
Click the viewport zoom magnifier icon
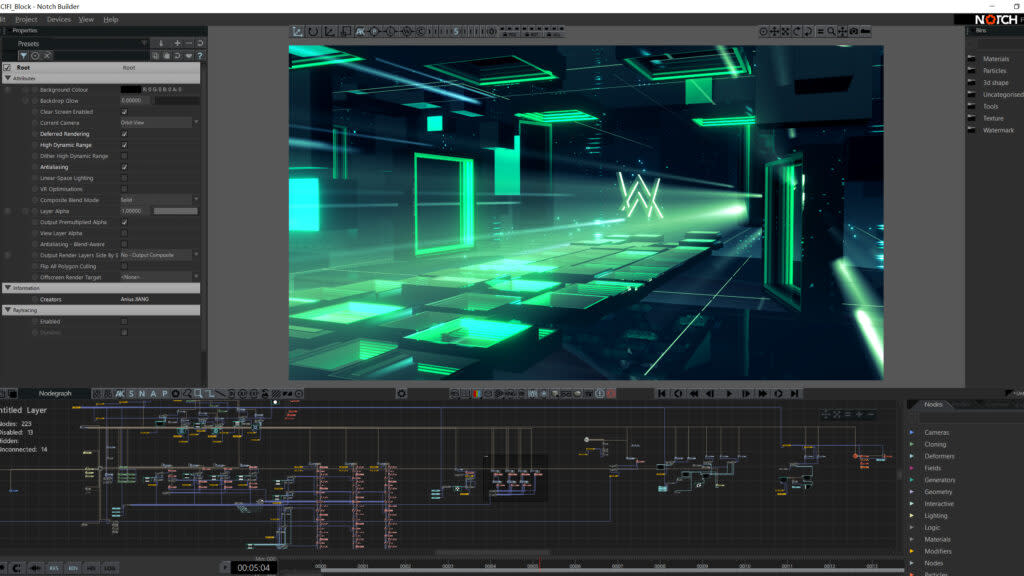[831, 31]
